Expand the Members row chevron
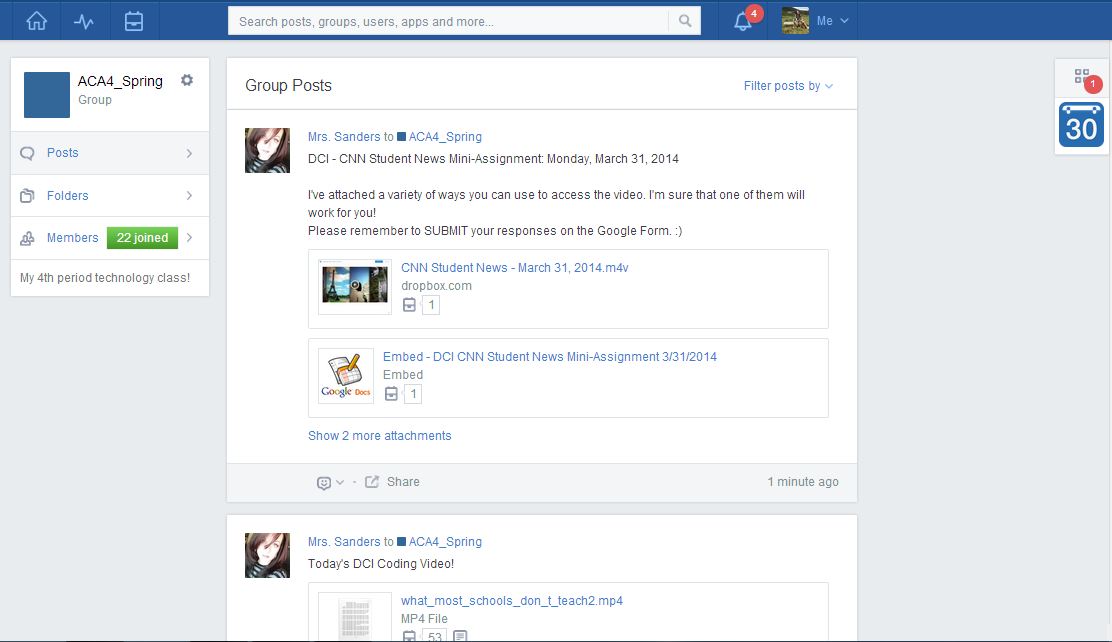Viewport: 1112px width, 642px height. point(189,238)
